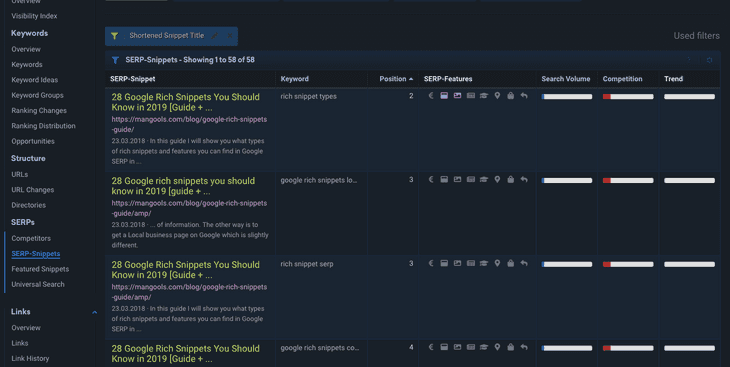This screenshot has width=730, height=367.
Task: Click keyword 'rich snippet serp'
Action: pos(307,264)
